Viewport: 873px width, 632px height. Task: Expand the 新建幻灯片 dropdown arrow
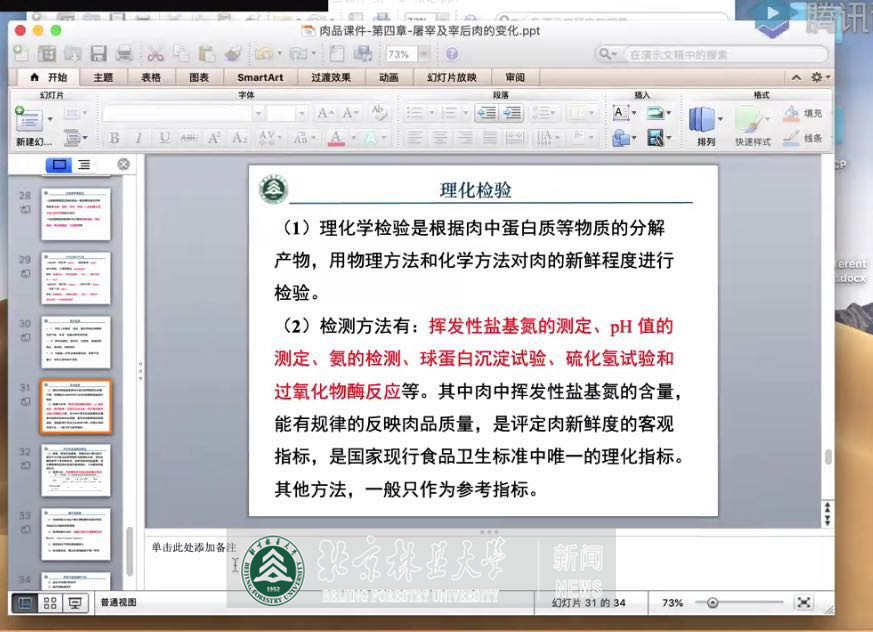click(49, 118)
